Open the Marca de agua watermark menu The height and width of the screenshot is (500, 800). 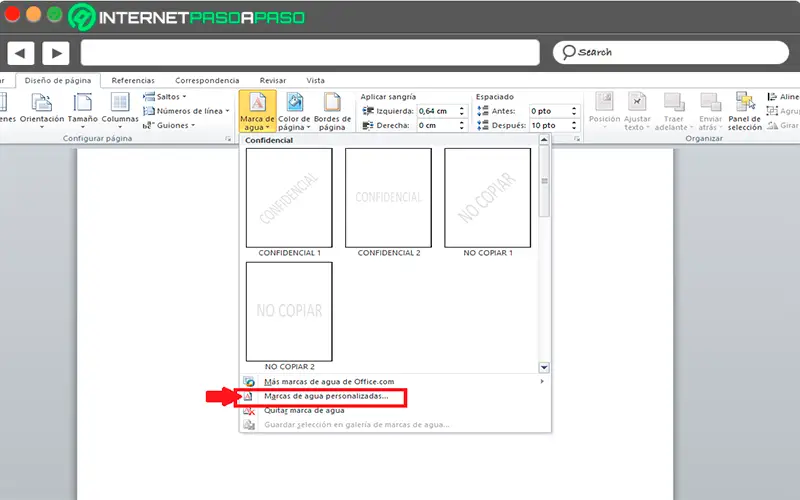point(258,112)
